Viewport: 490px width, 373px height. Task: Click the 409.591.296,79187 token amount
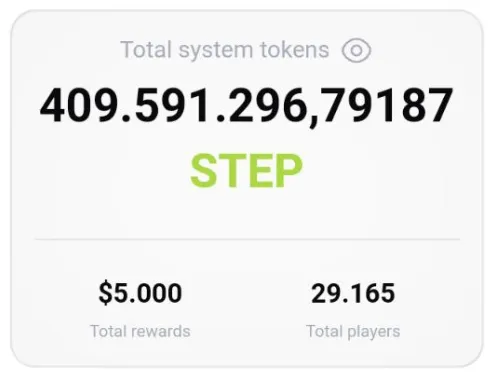click(246, 106)
